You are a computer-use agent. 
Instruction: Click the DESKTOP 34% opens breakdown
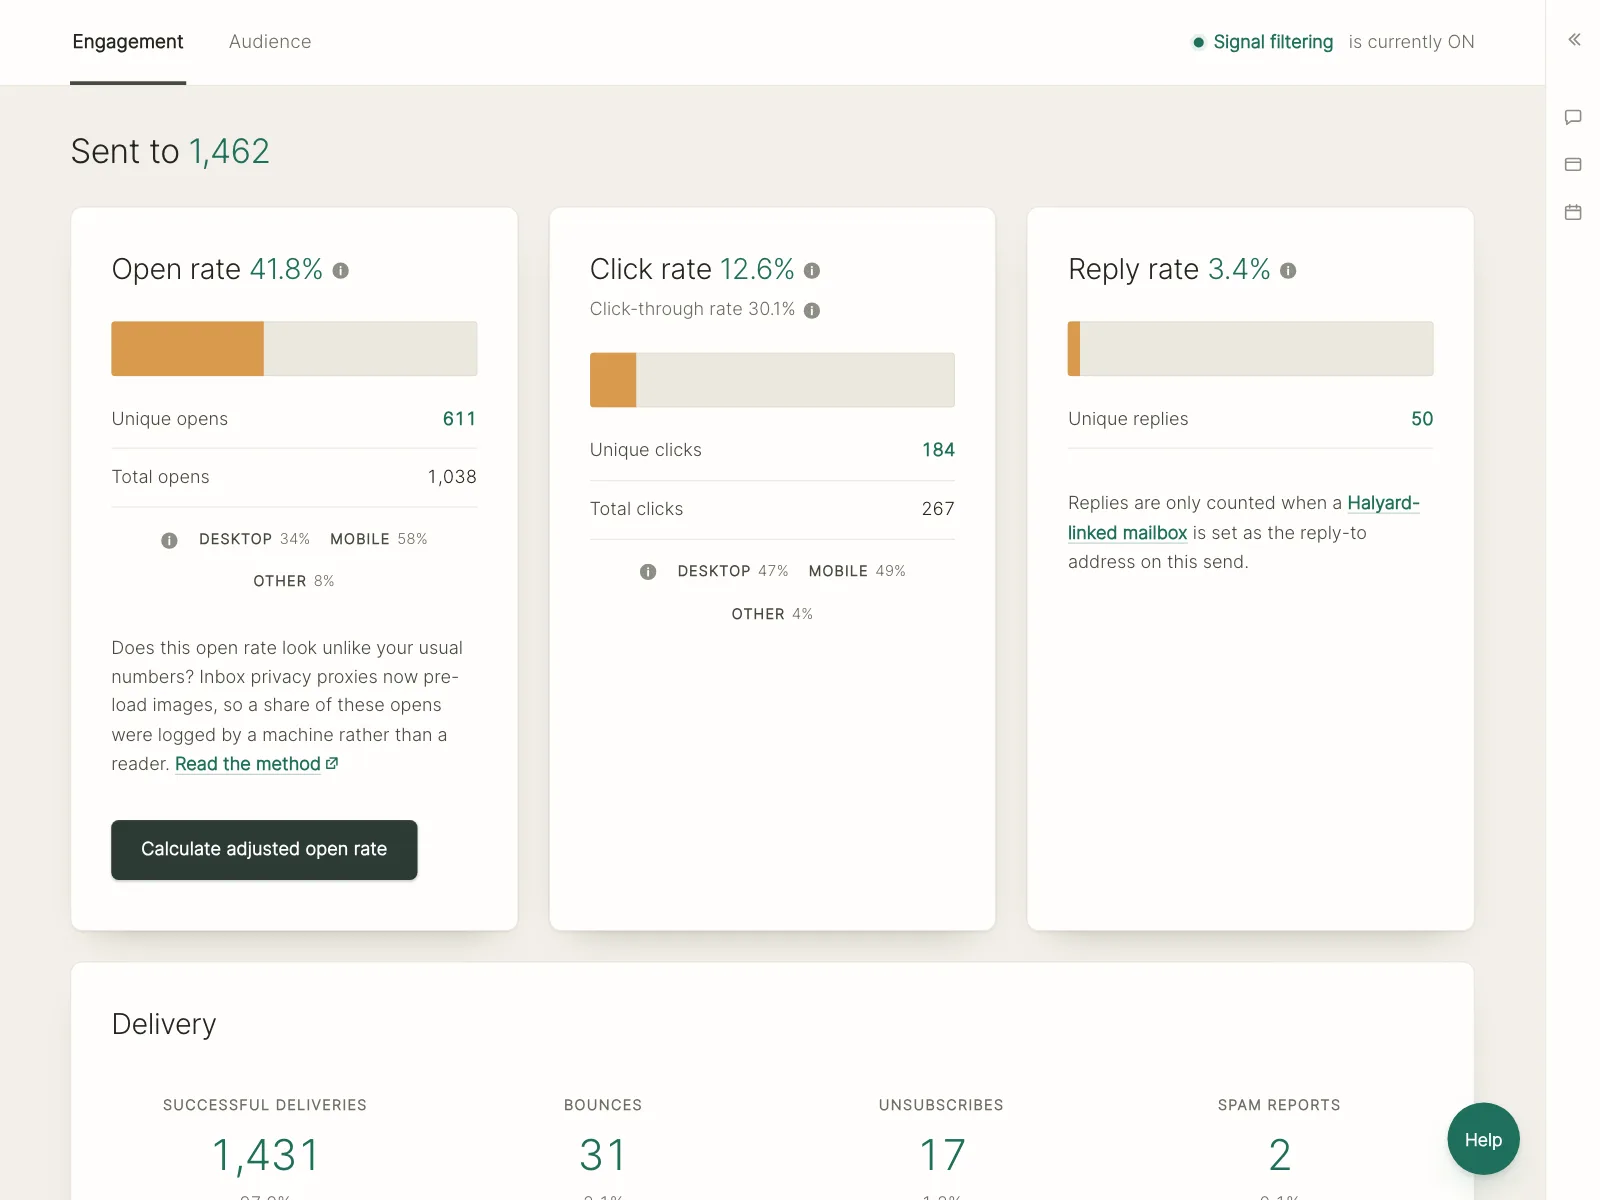pos(254,539)
